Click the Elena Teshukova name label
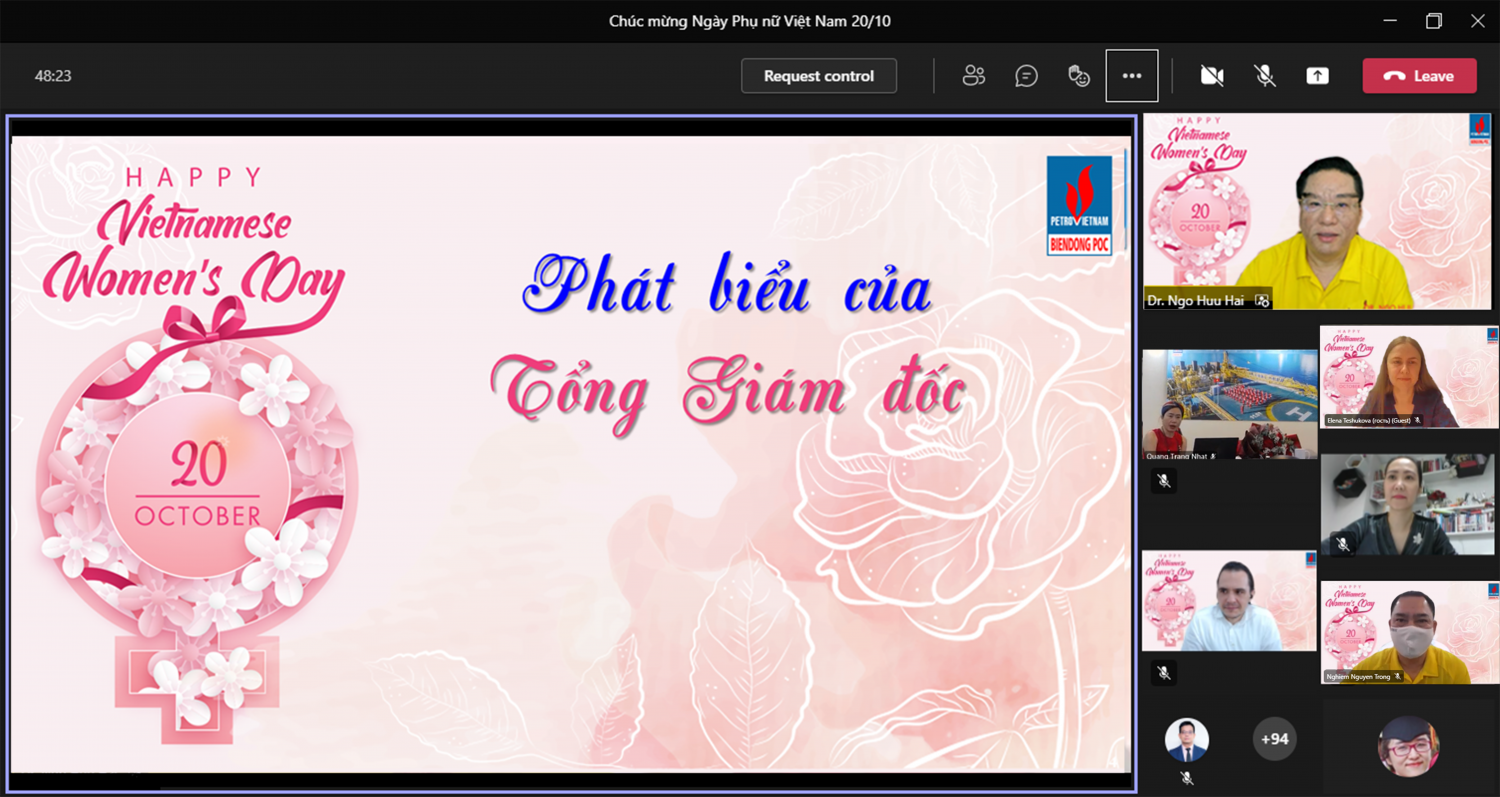This screenshot has height=797, width=1500. pyautogui.click(x=1369, y=421)
